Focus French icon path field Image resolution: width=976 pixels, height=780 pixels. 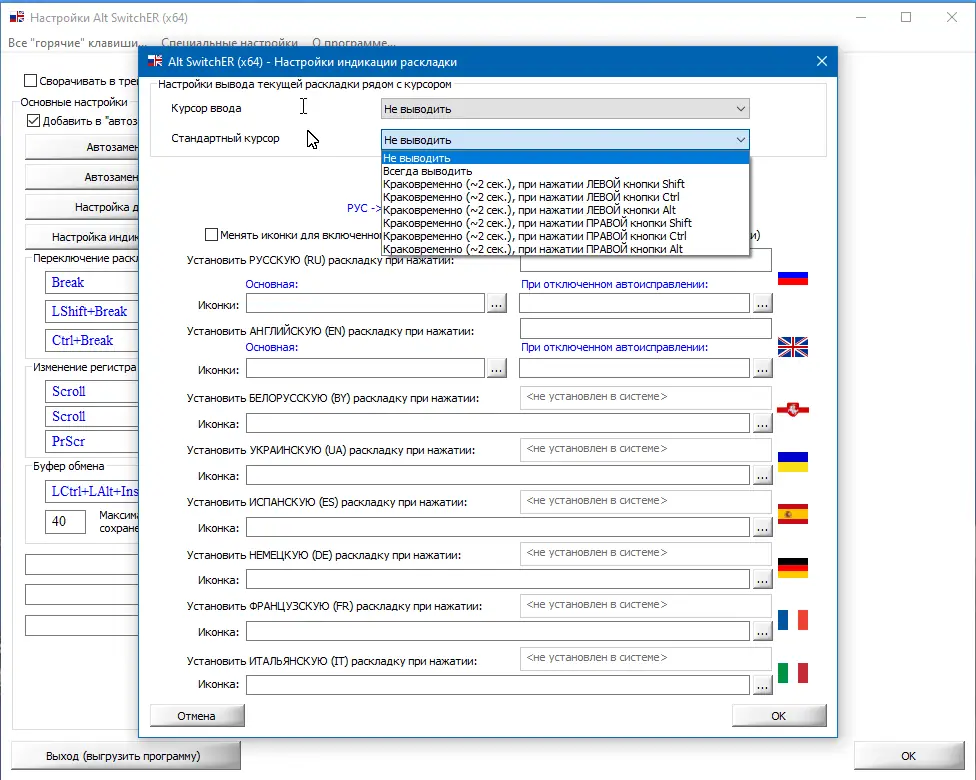(x=498, y=632)
